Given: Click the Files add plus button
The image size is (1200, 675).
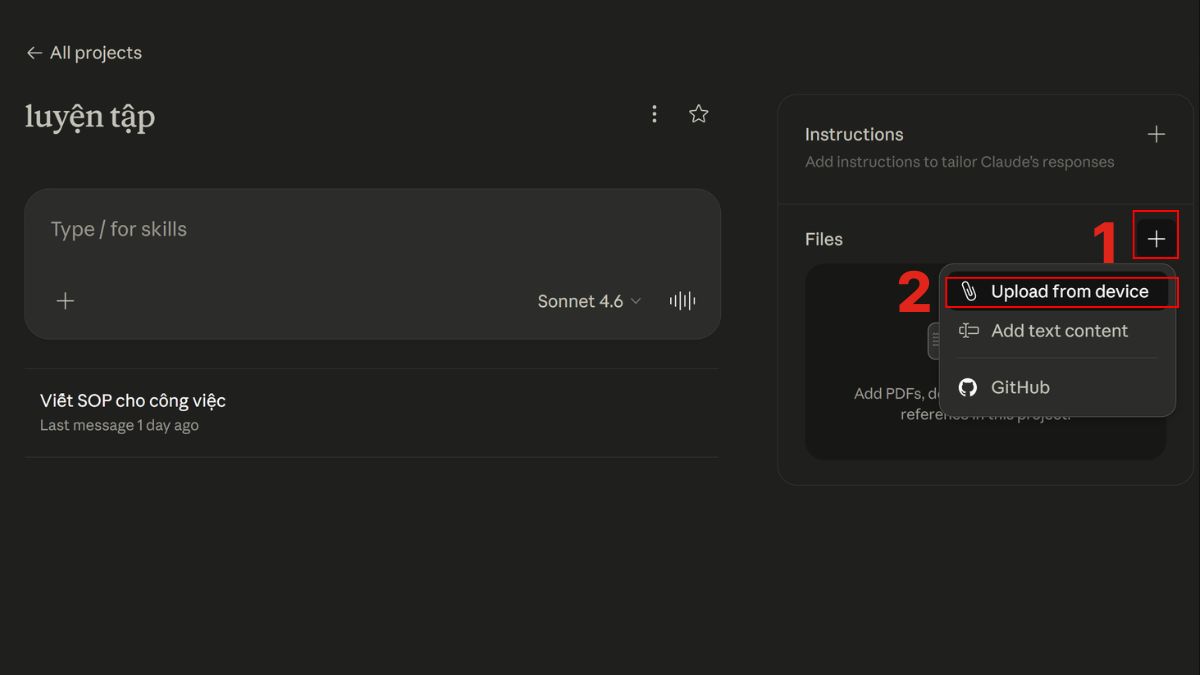Looking at the screenshot, I should coord(1156,239).
